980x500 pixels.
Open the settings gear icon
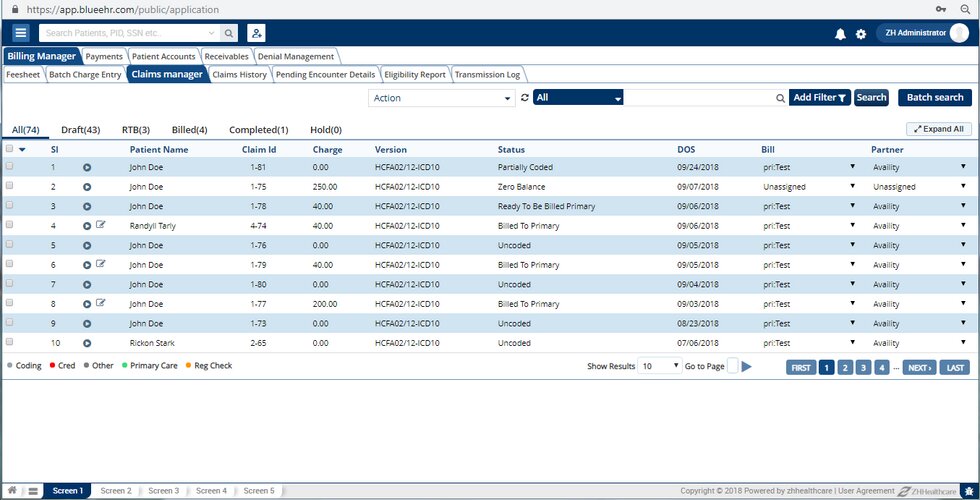861,34
